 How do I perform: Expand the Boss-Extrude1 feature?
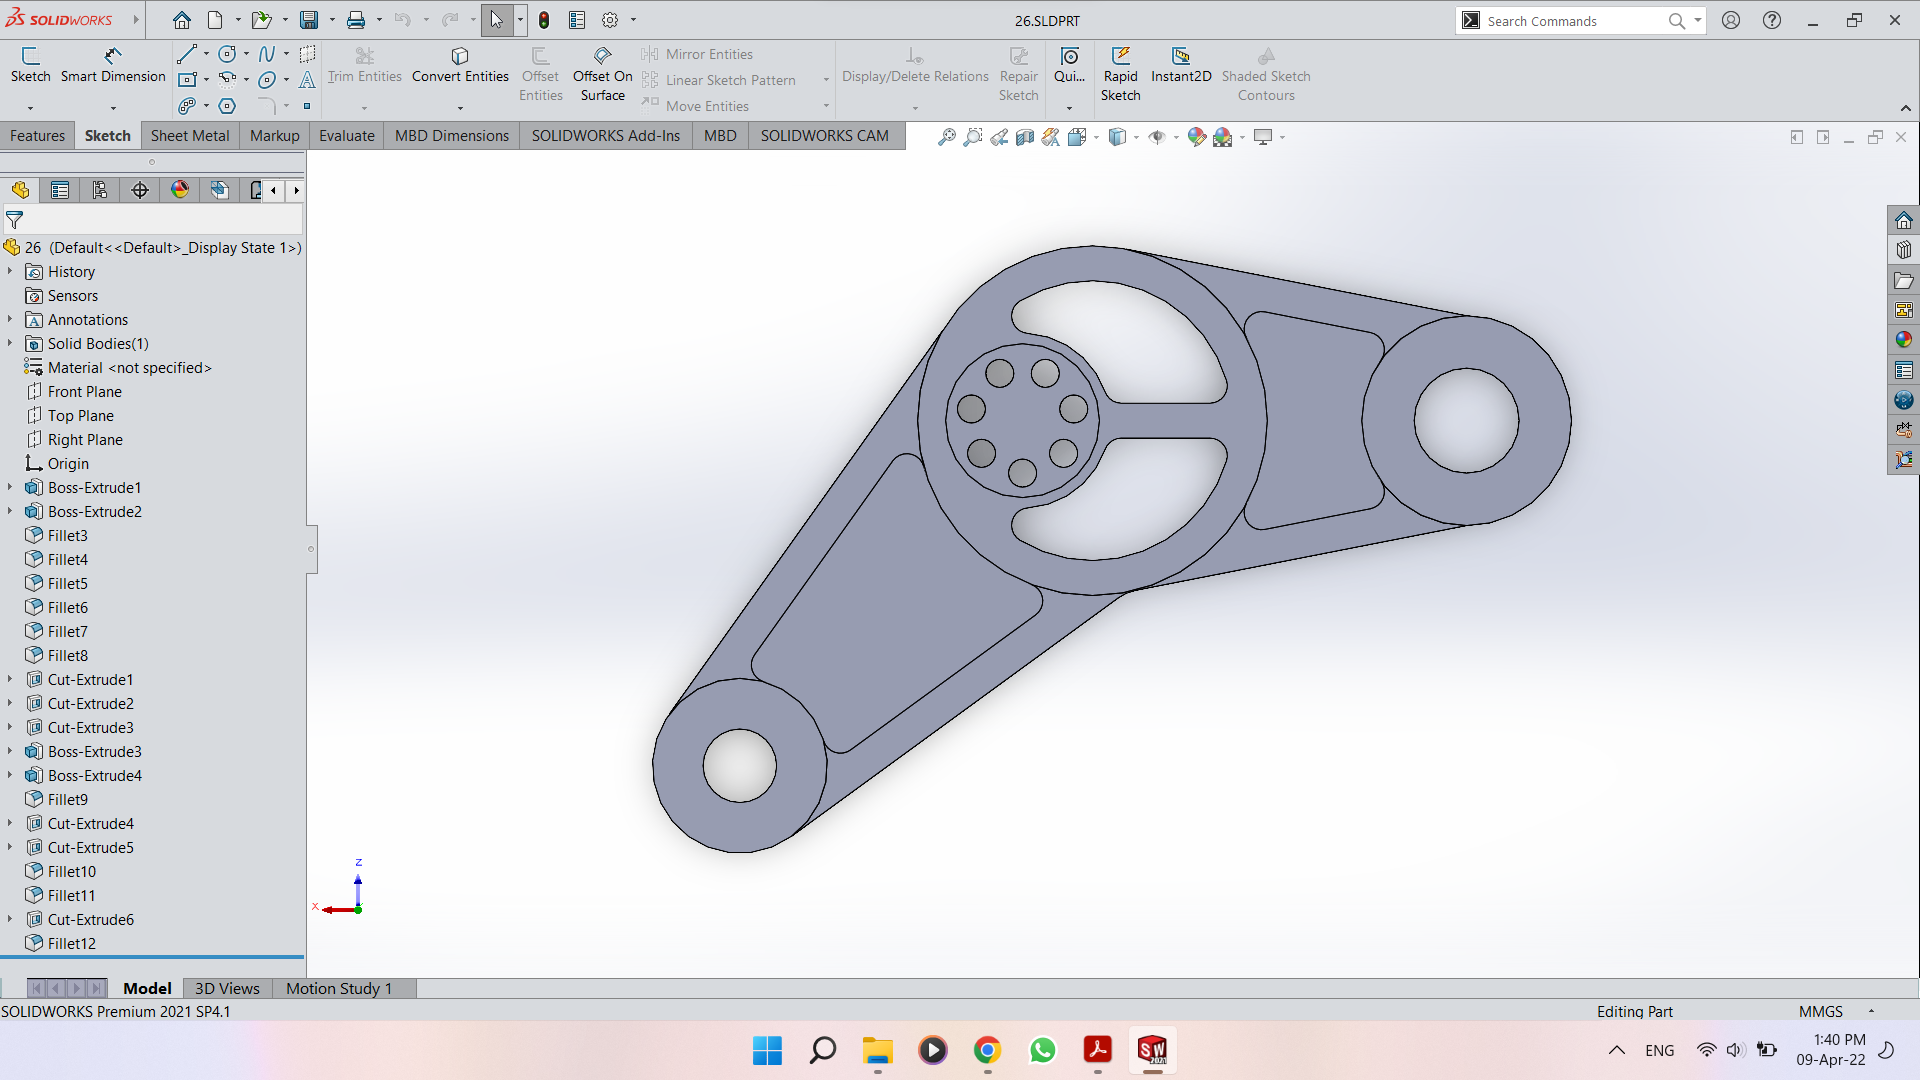pos(10,487)
